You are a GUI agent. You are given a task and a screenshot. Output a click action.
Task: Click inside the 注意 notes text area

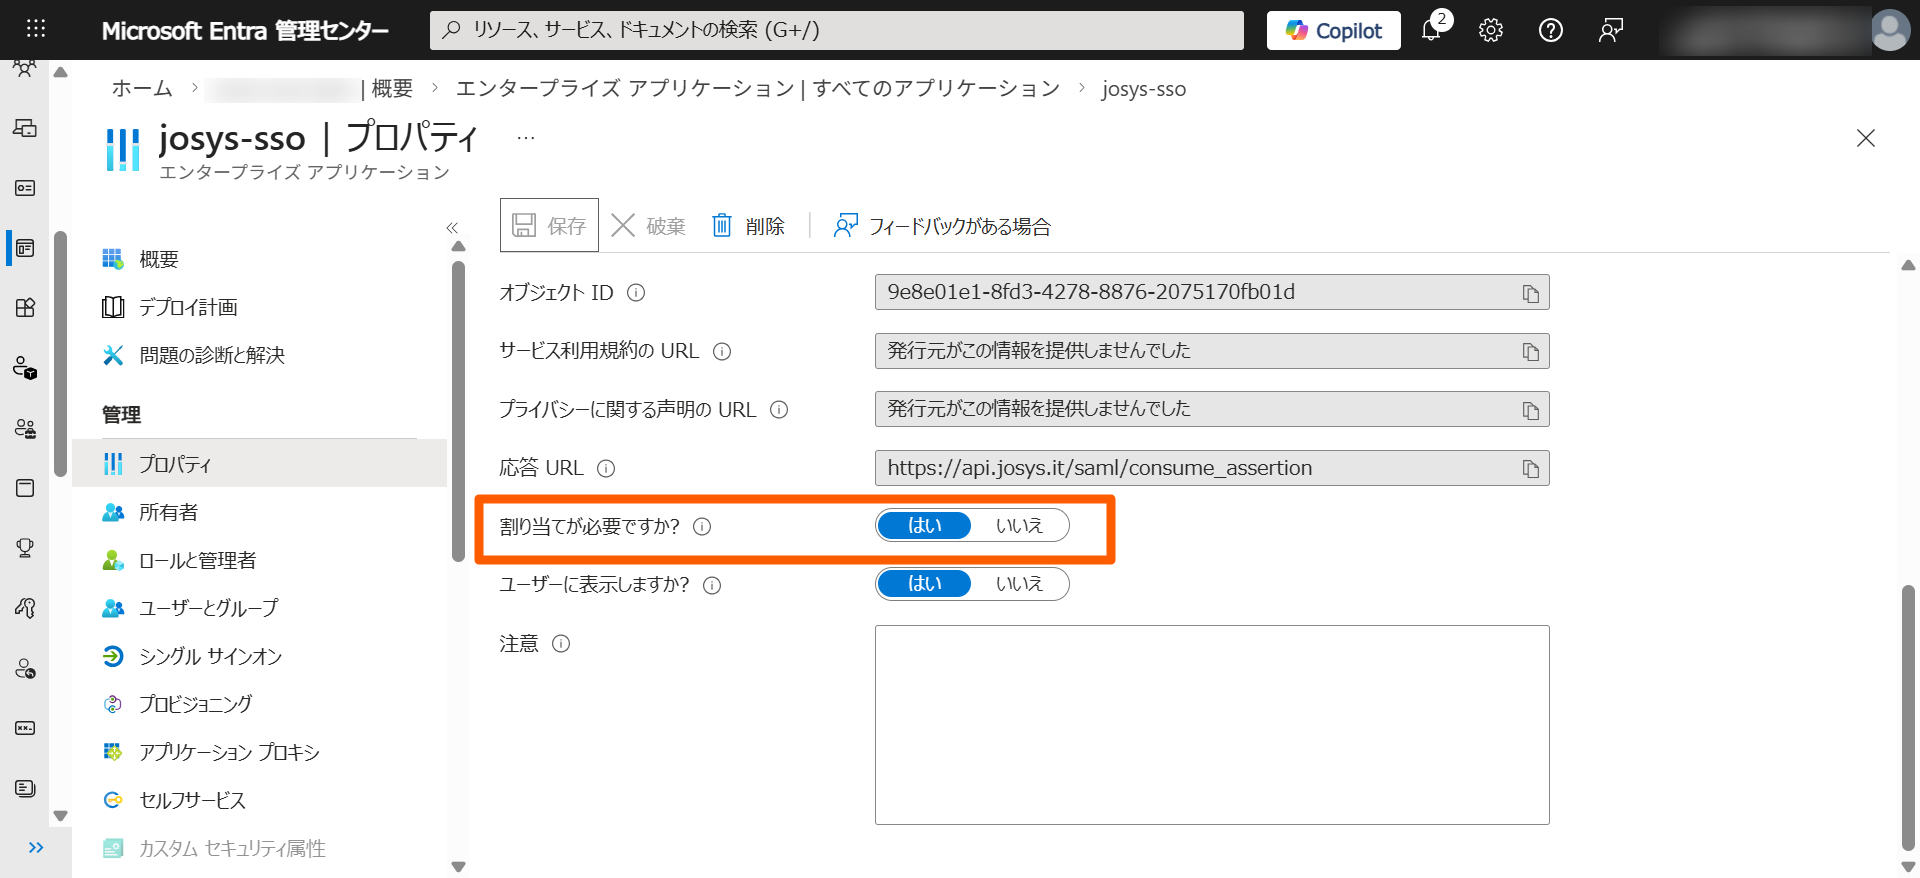[x=1211, y=724]
